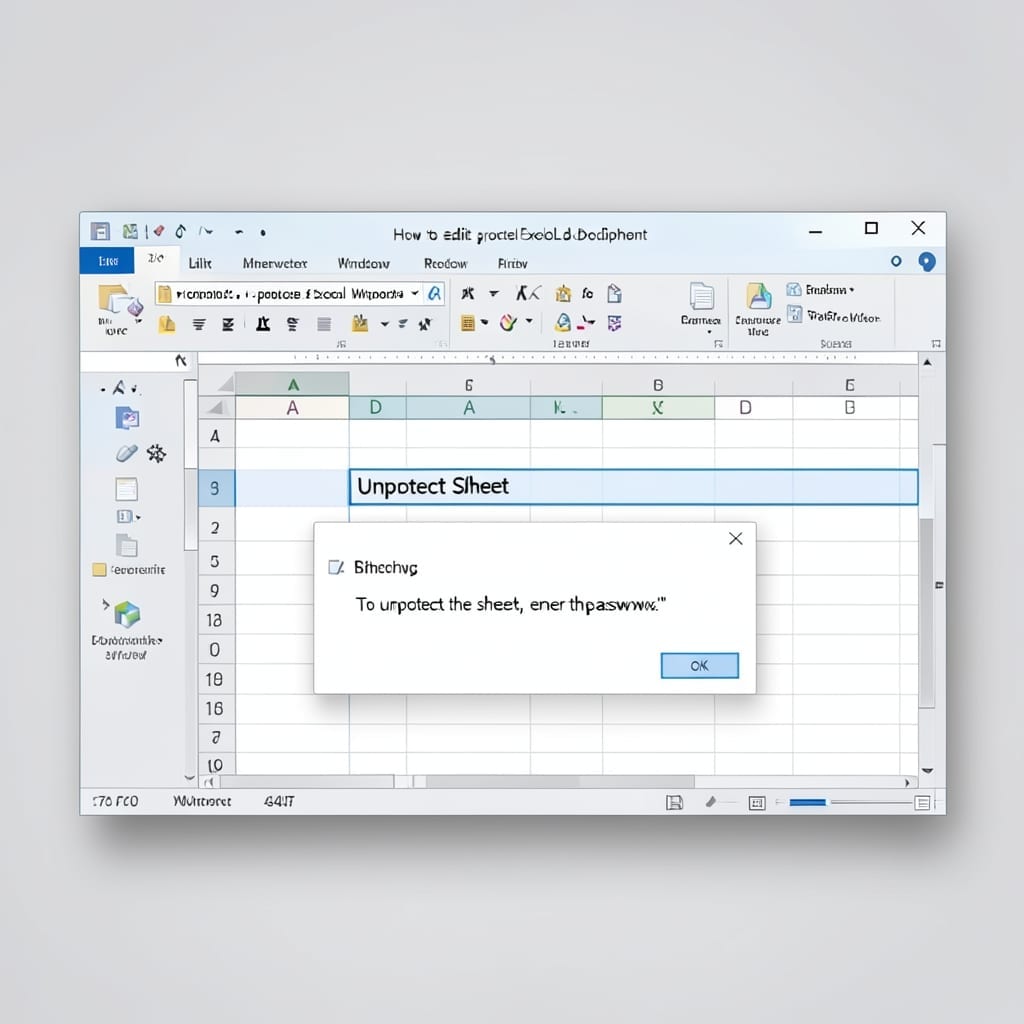Click the page layout view icon in the status bar
The height and width of the screenshot is (1024, 1024).
757,803
